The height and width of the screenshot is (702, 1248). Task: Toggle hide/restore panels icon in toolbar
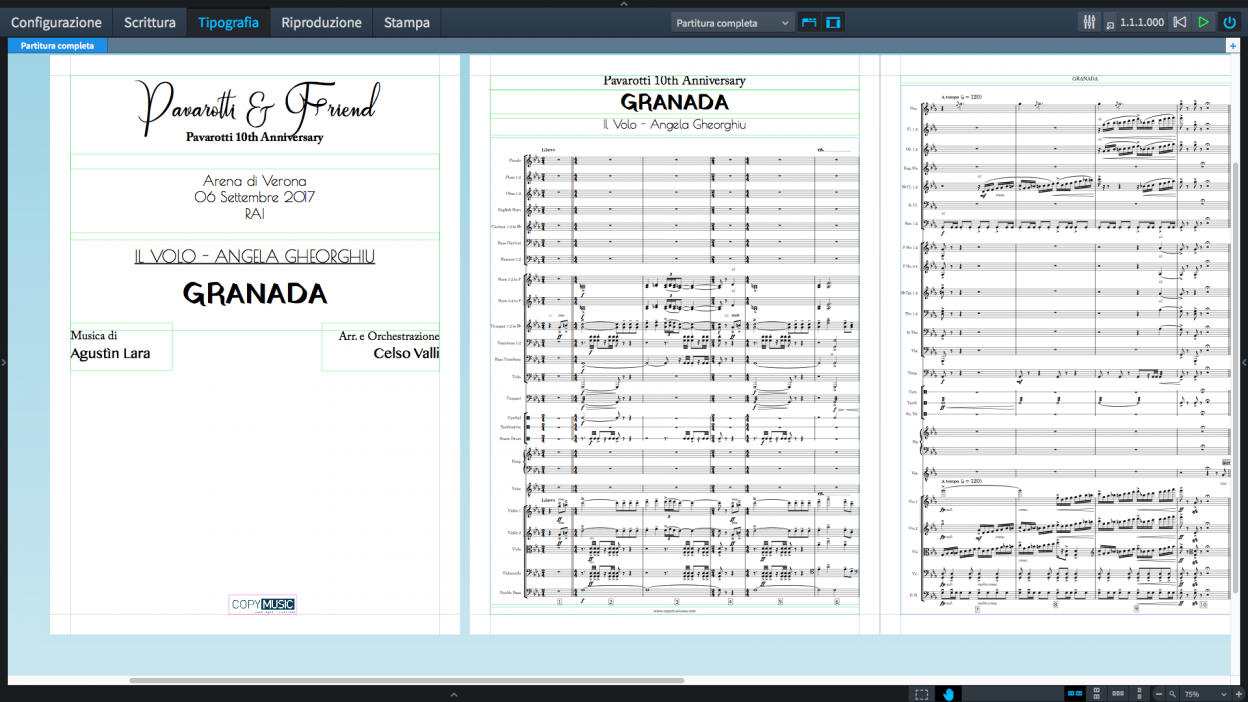point(833,23)
